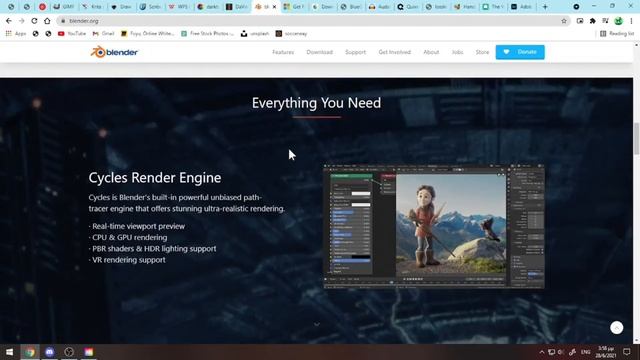The image size is (640, 360).
Task: Click the down chevron below the feature list
Action: coord(316,324)
